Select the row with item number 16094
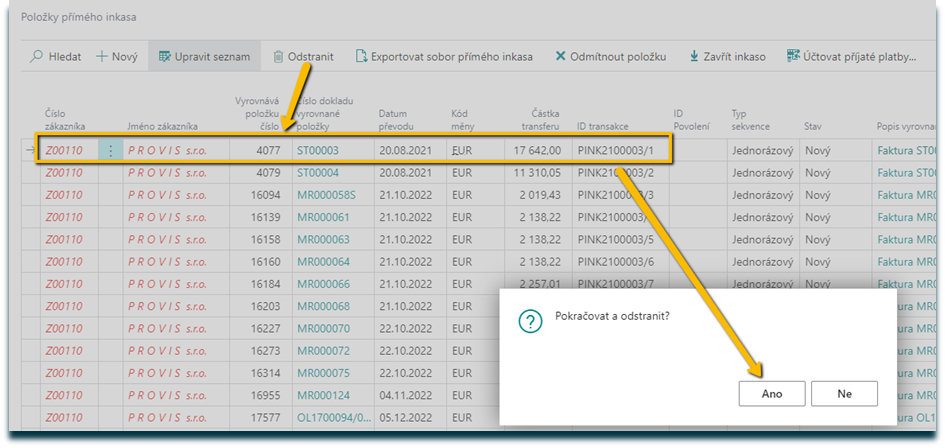The height and width of the screenshot is (448, 945). coord(265,195)
